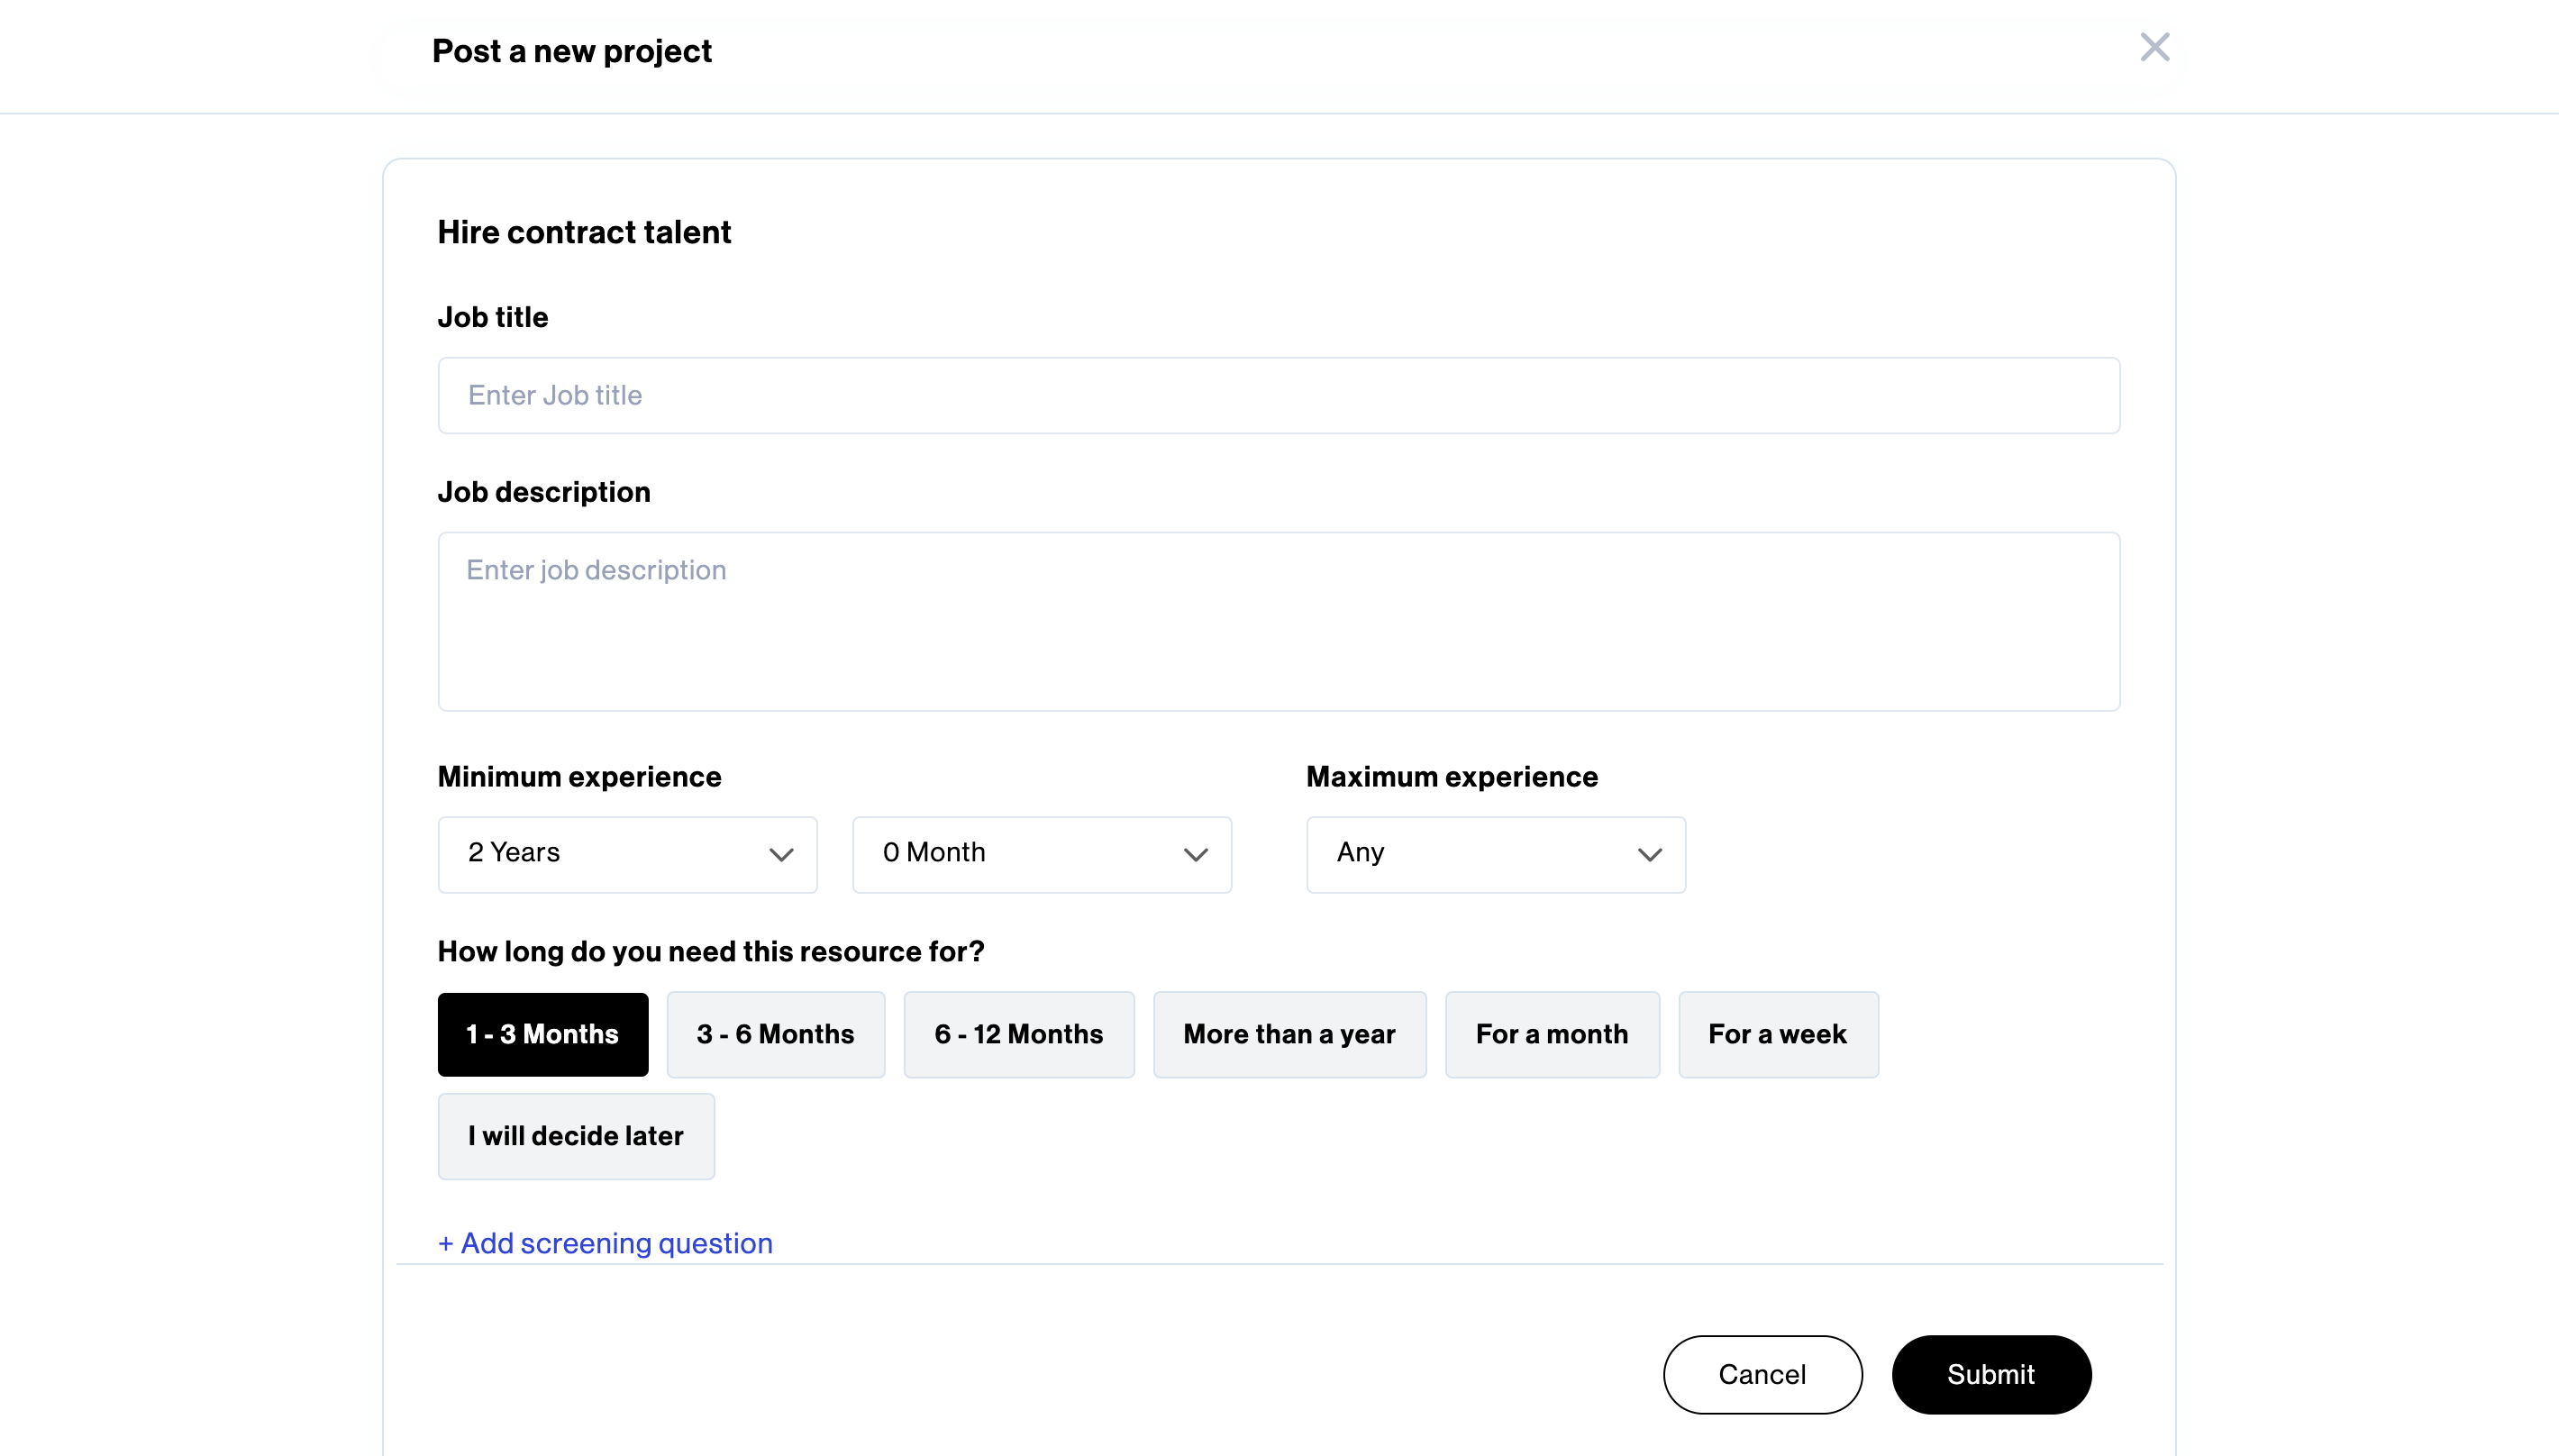Cancel the project posting

pos(1762,1374)
